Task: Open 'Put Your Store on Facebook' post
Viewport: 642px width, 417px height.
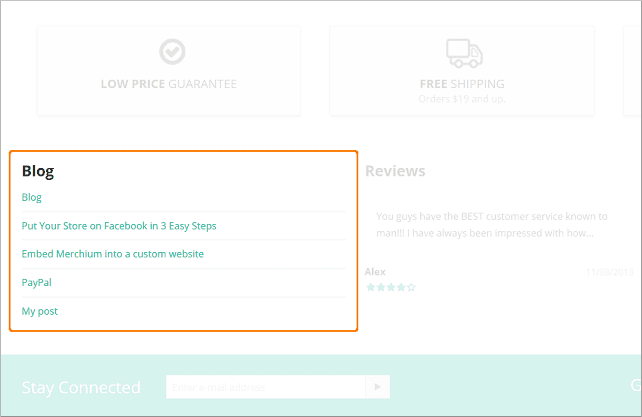Action: coord(119,226)
